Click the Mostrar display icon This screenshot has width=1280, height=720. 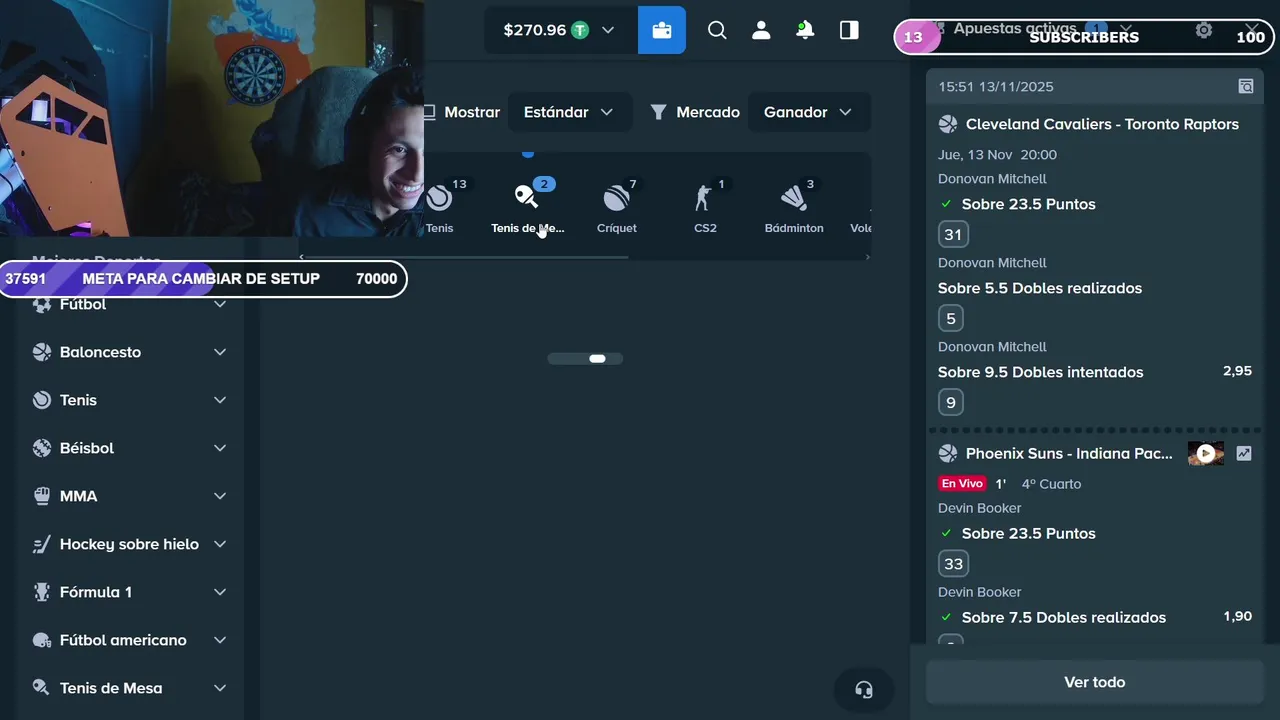tap(430, 112)
